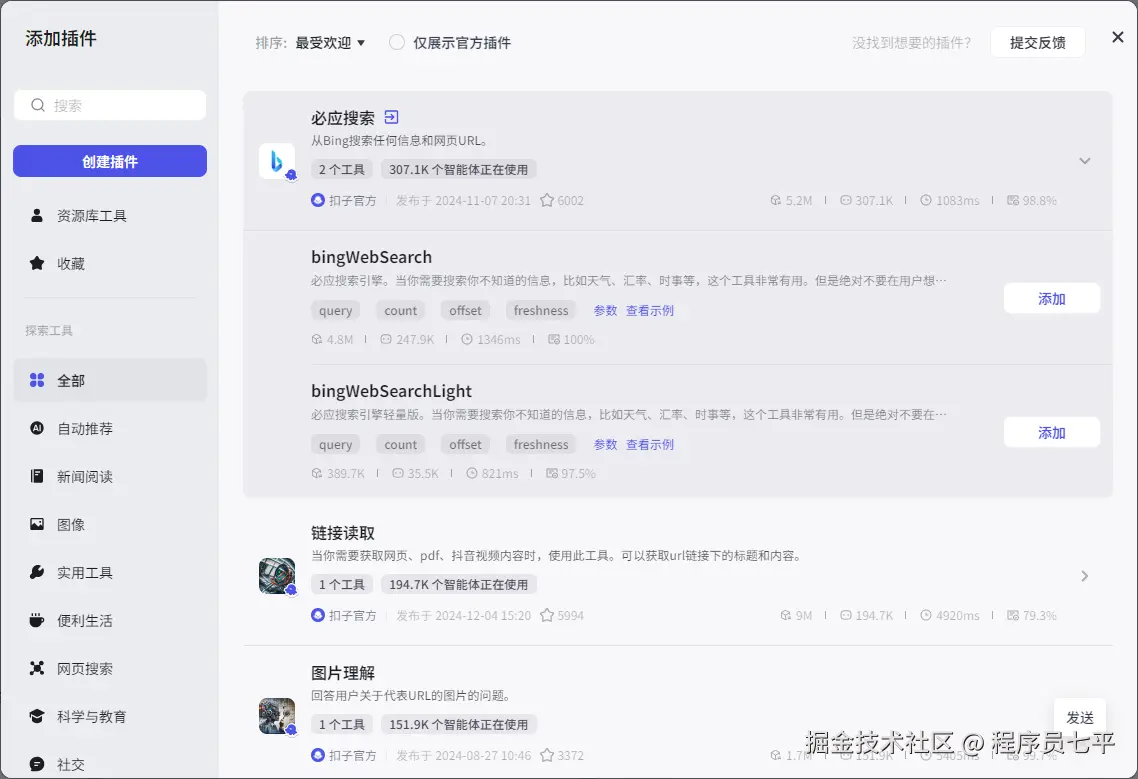Click the 1083ms response time clock icon

click(x=925, y=200)
